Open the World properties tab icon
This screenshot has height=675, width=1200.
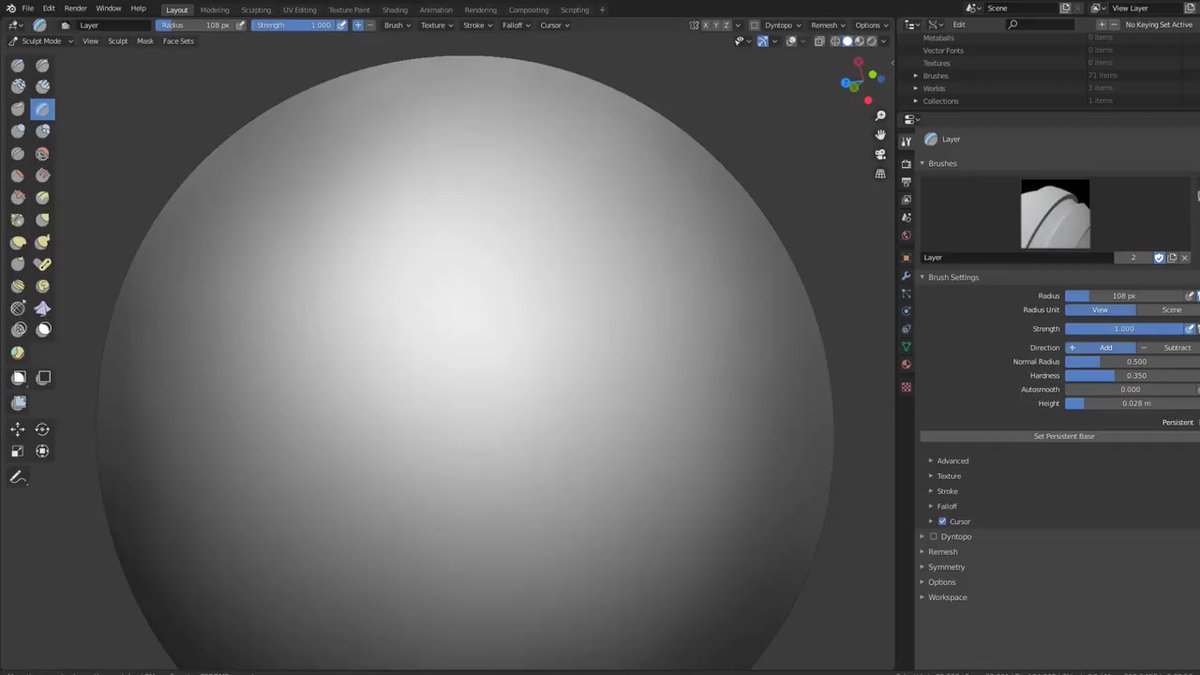pyautogui.click(x=906, y=236)
